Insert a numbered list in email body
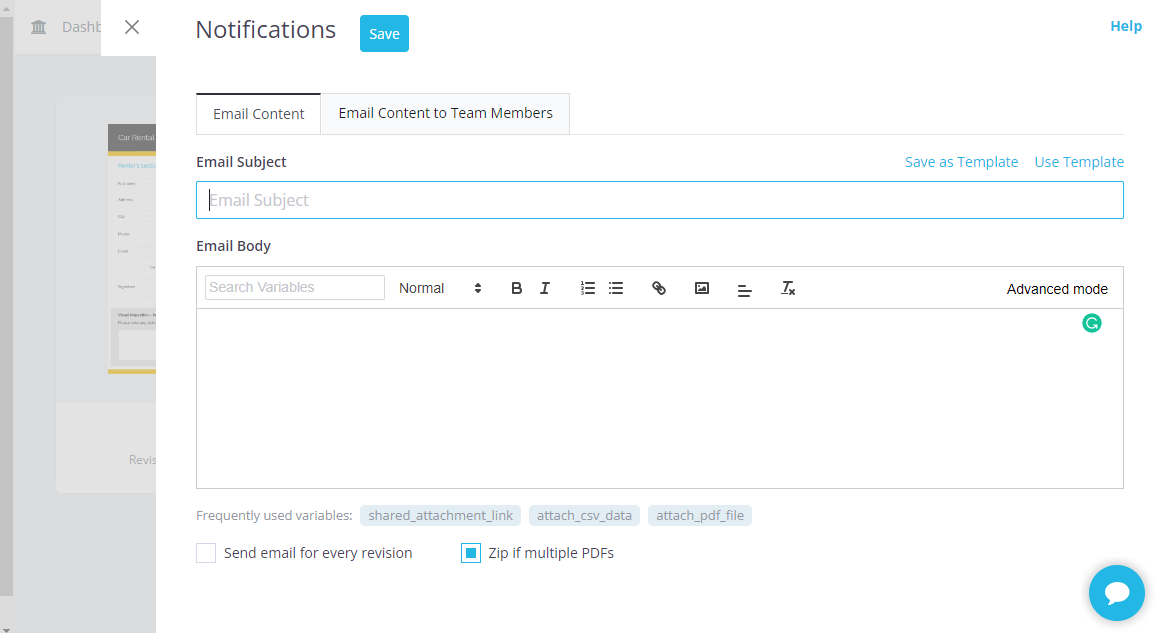The image size is (1161, 633). tap(588, 288)
